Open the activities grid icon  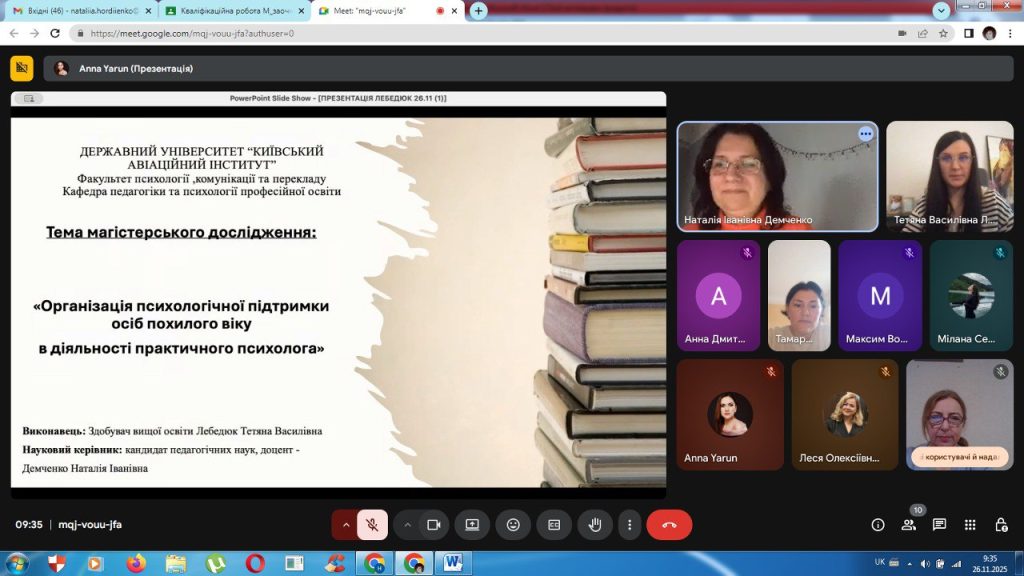click(970, 525)
